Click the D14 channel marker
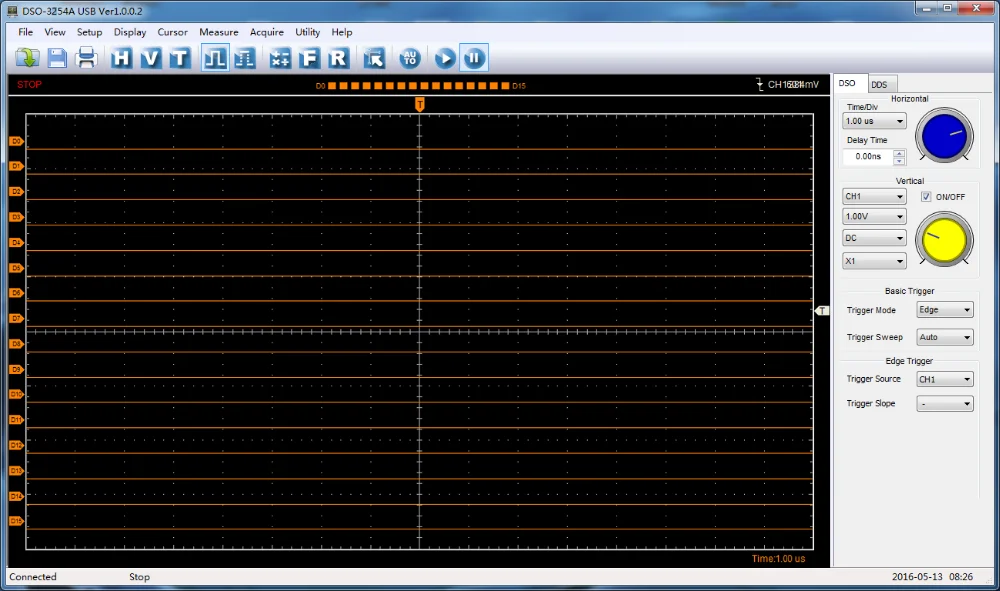1000x591 pixels. click(x=17, y=496)
